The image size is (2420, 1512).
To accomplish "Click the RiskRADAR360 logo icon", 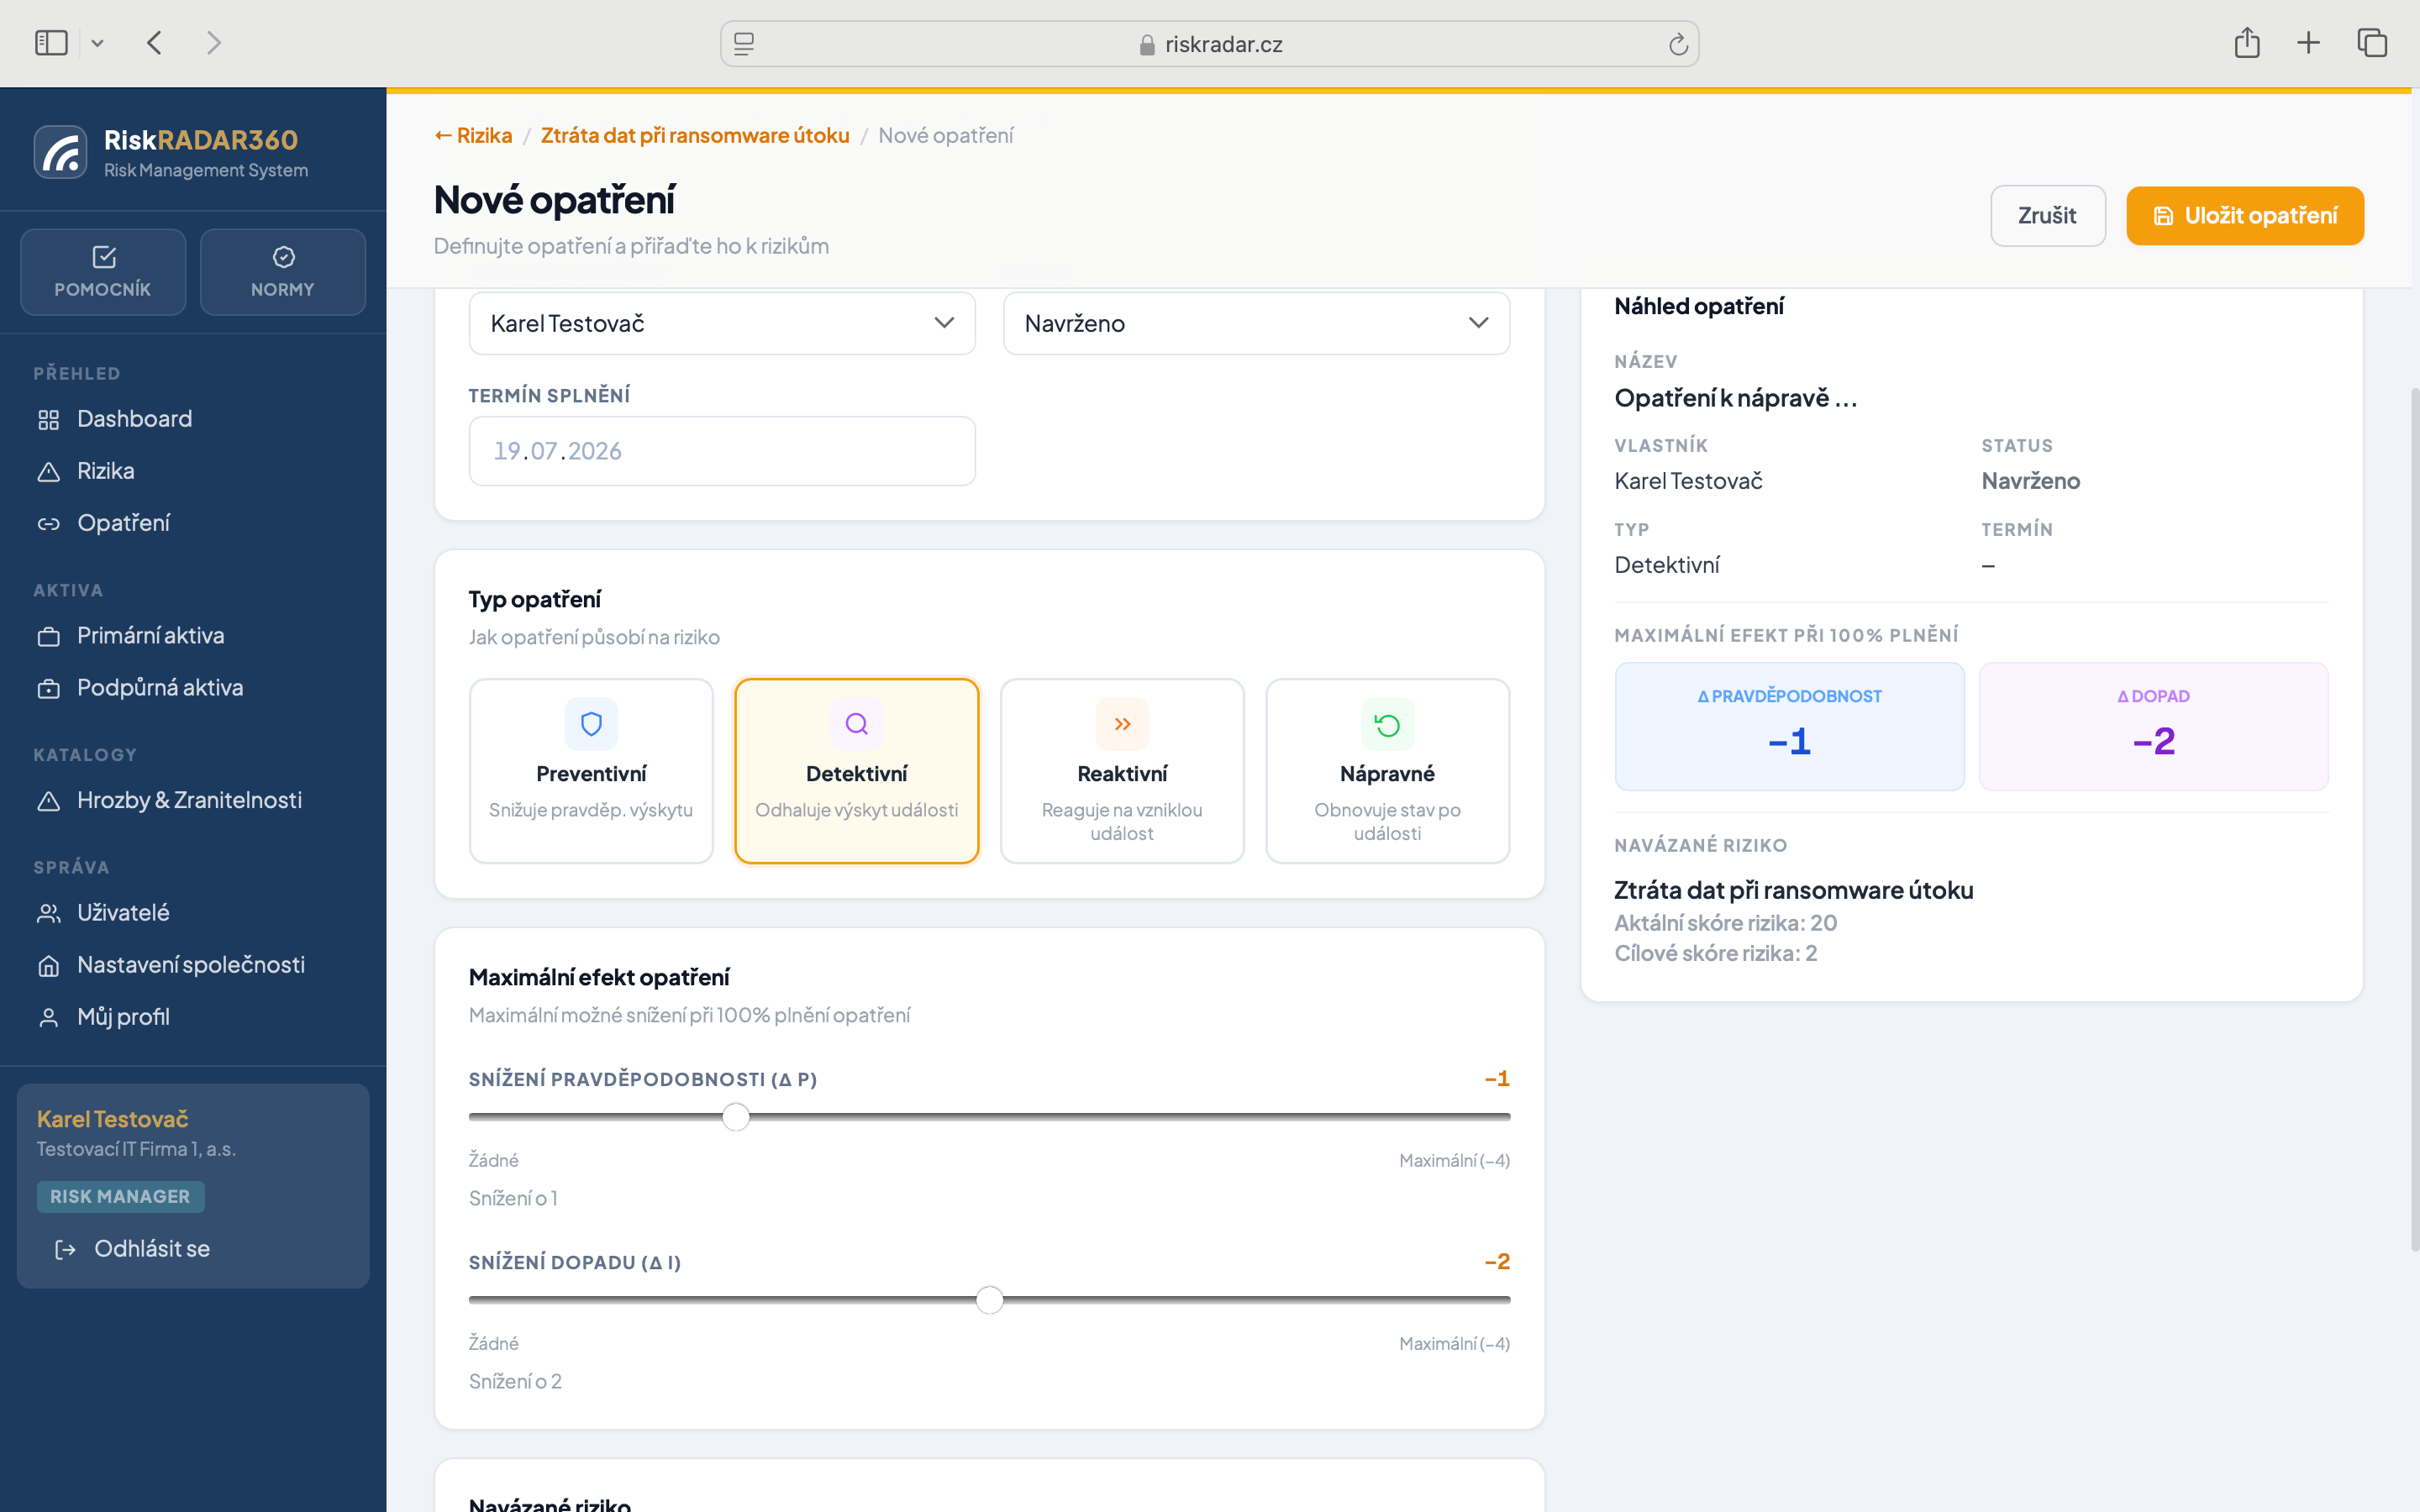I will tap(61, 153).
